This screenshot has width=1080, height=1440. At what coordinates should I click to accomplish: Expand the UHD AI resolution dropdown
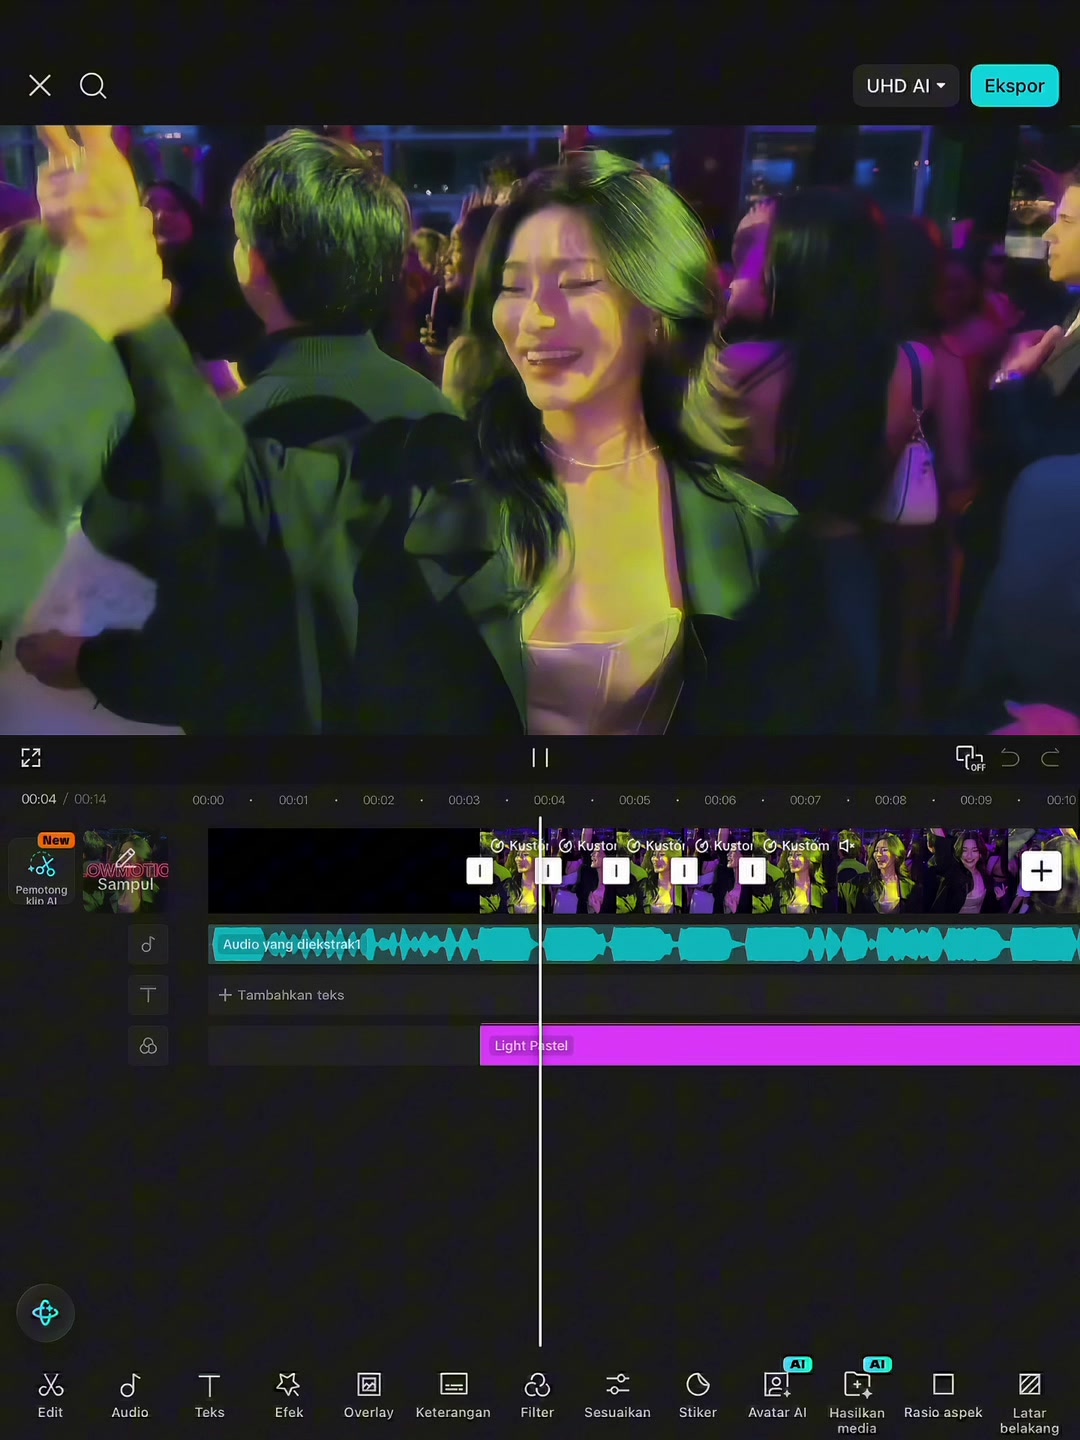(x=906, y=86)
